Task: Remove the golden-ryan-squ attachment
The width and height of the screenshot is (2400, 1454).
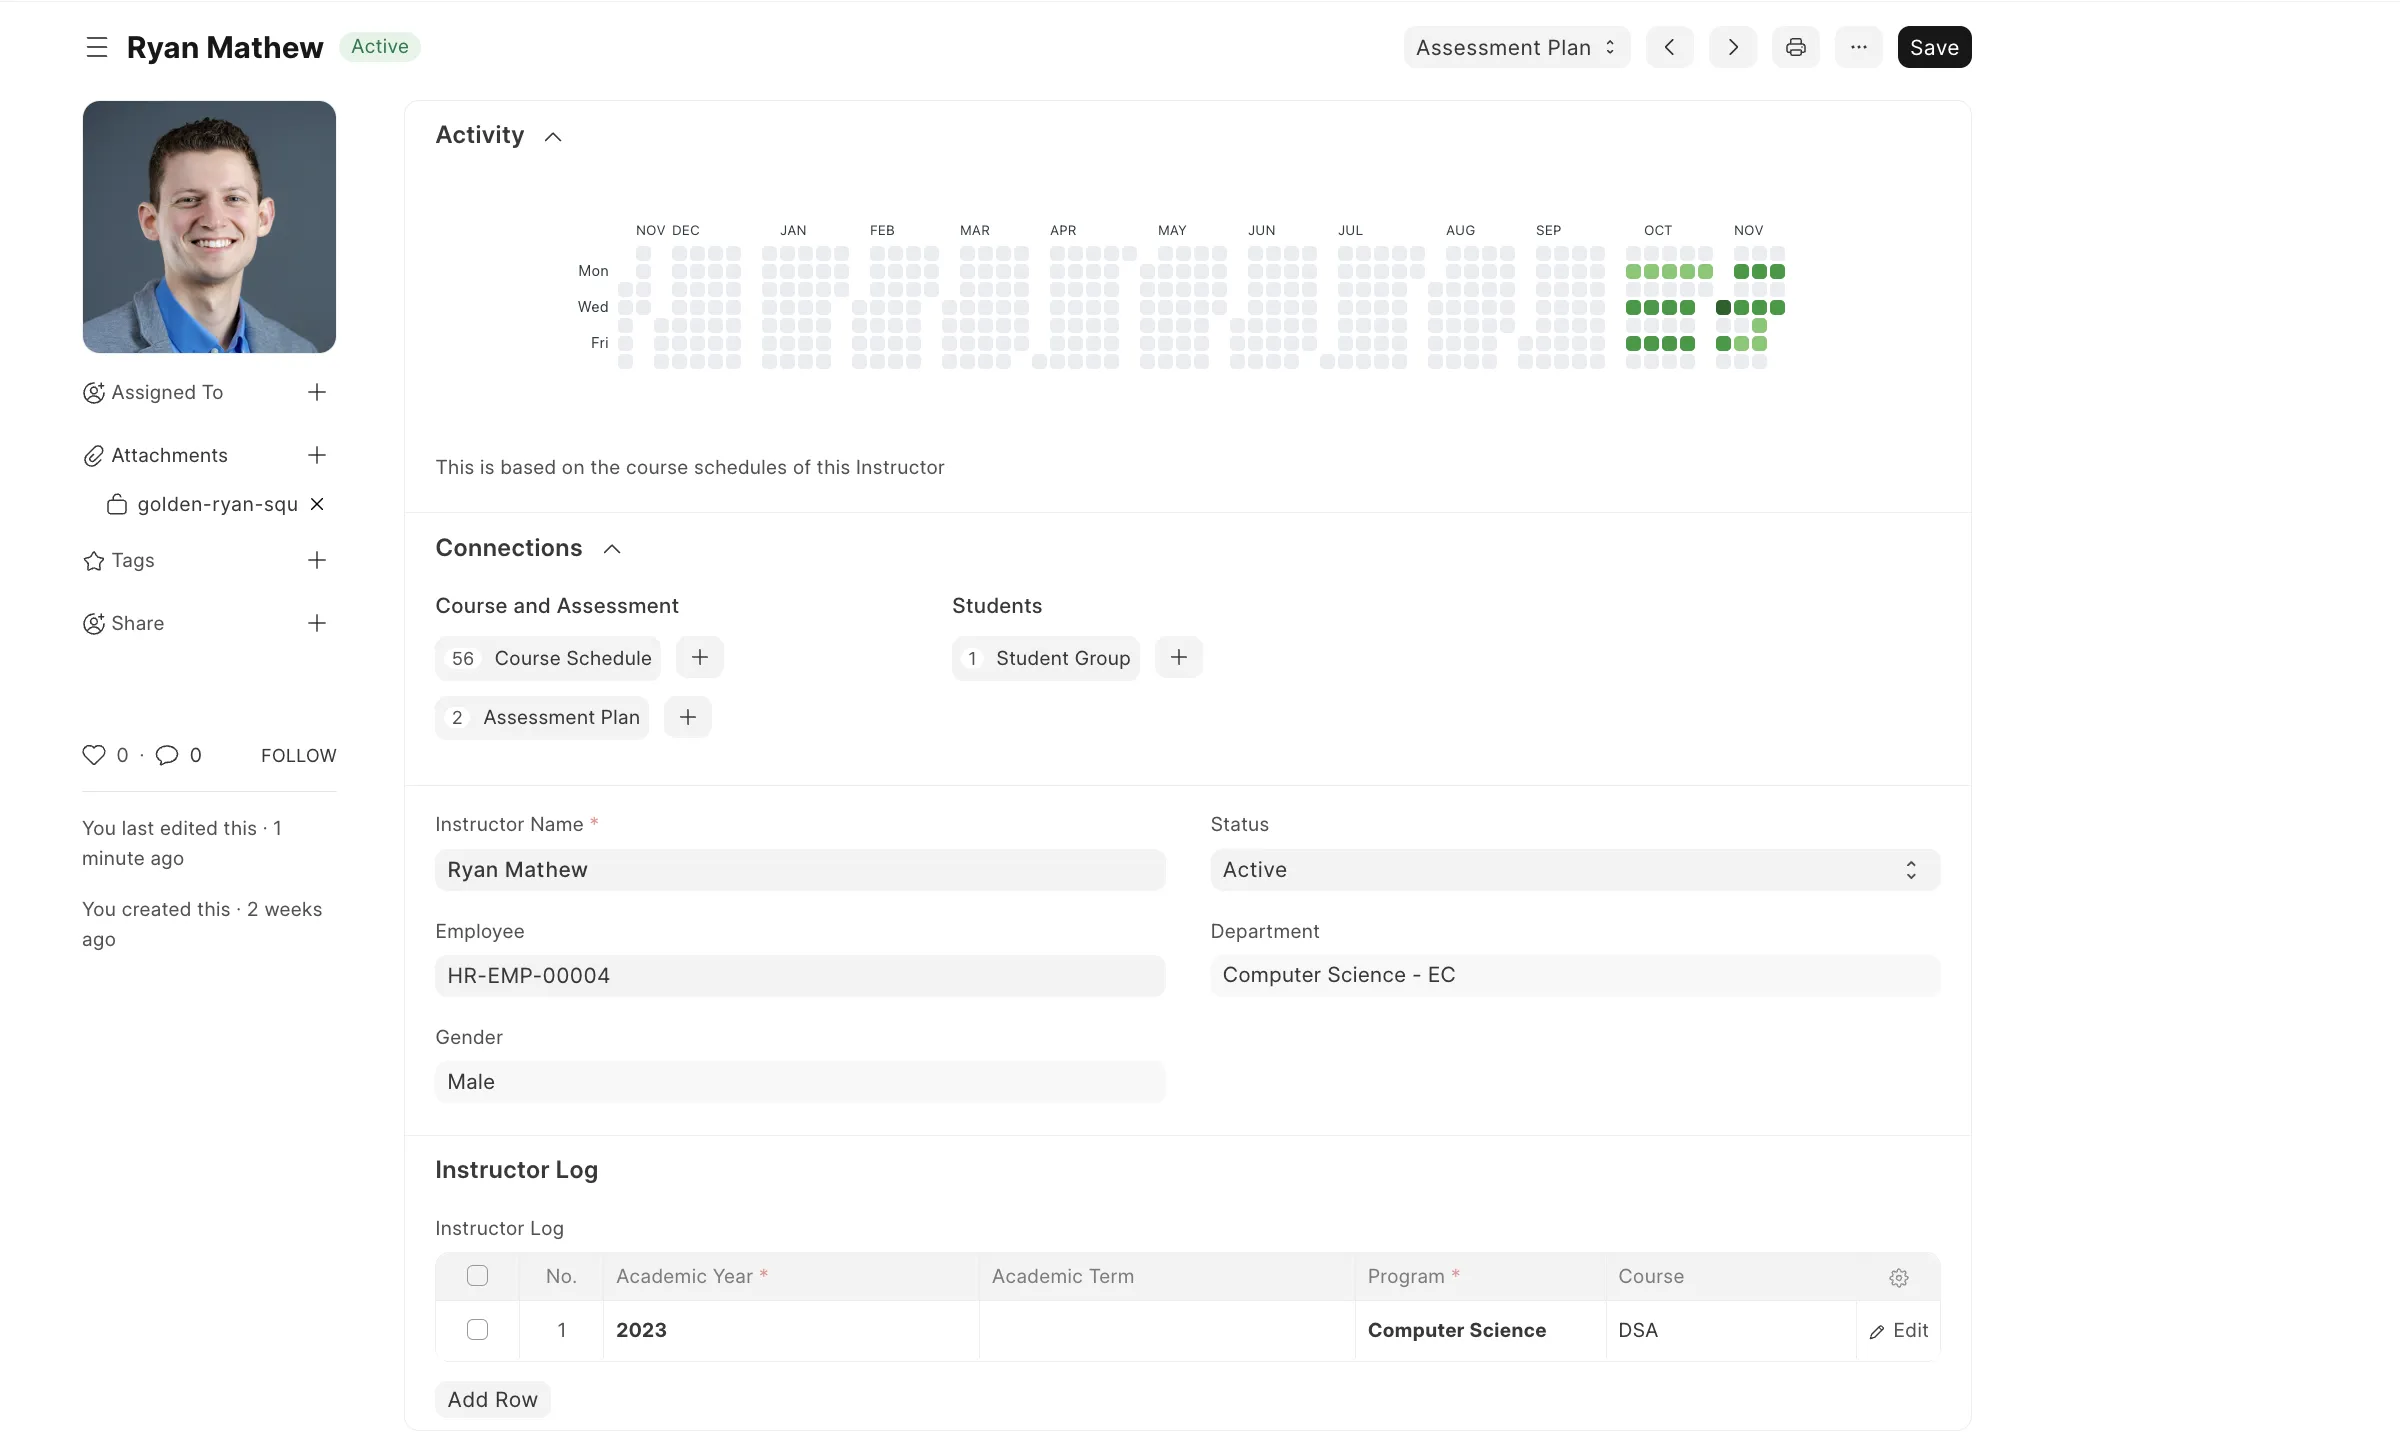Action: [316, 505]
